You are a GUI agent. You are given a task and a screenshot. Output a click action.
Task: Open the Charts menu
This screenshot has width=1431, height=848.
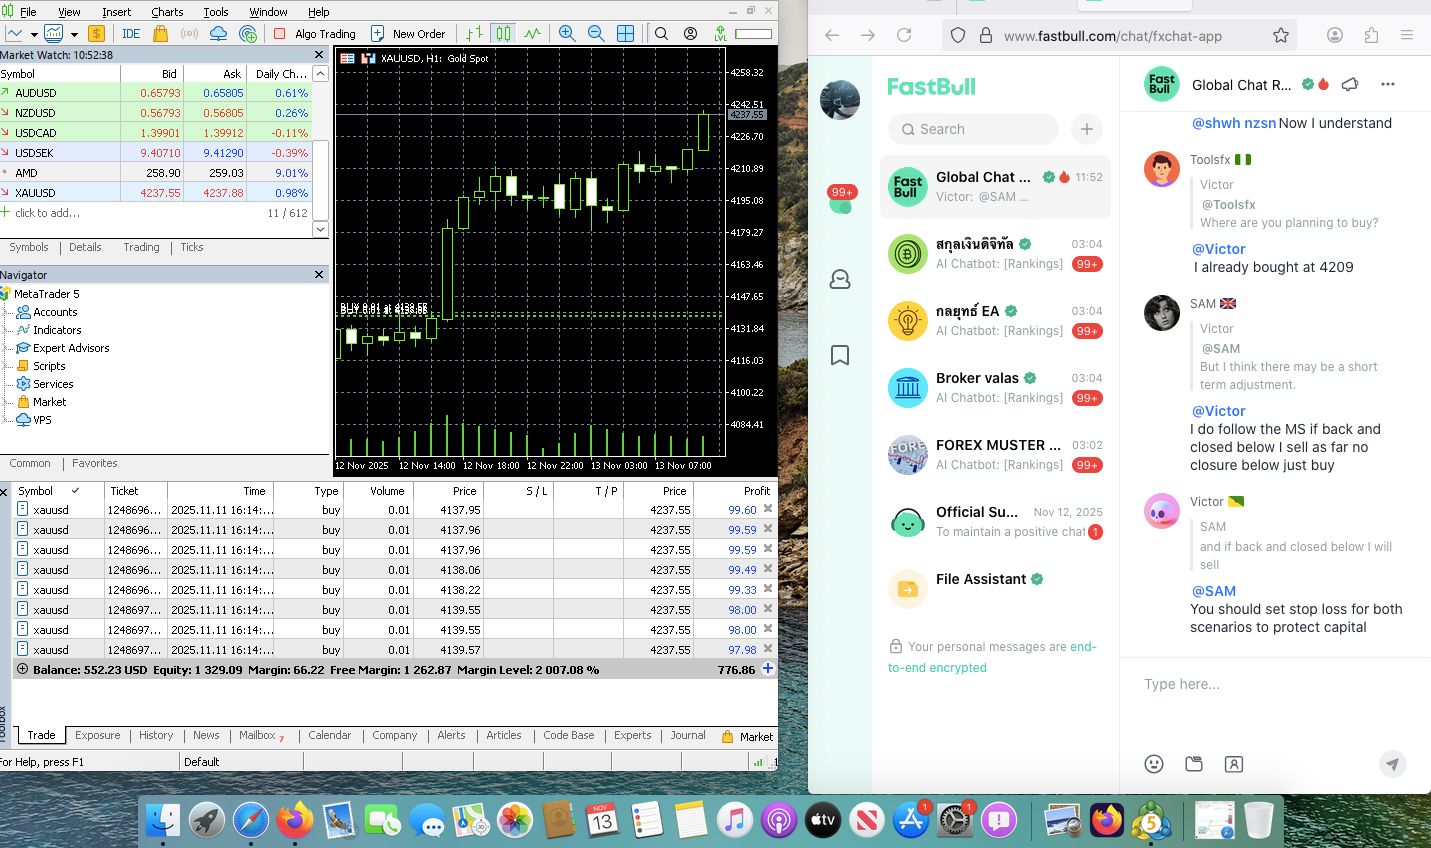[167, 12]
